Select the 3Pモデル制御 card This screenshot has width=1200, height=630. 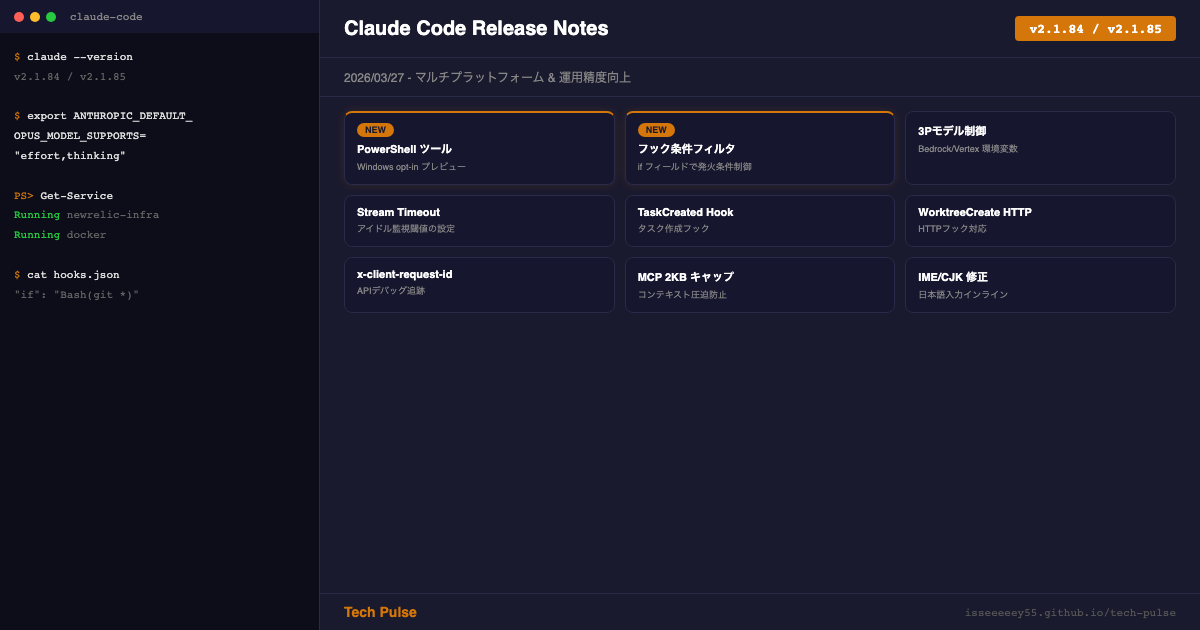point(1040,148)
